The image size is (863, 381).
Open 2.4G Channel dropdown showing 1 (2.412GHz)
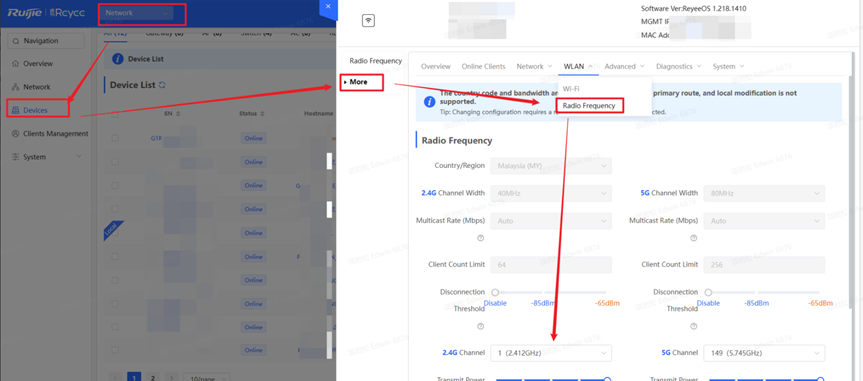pos(551,352)
